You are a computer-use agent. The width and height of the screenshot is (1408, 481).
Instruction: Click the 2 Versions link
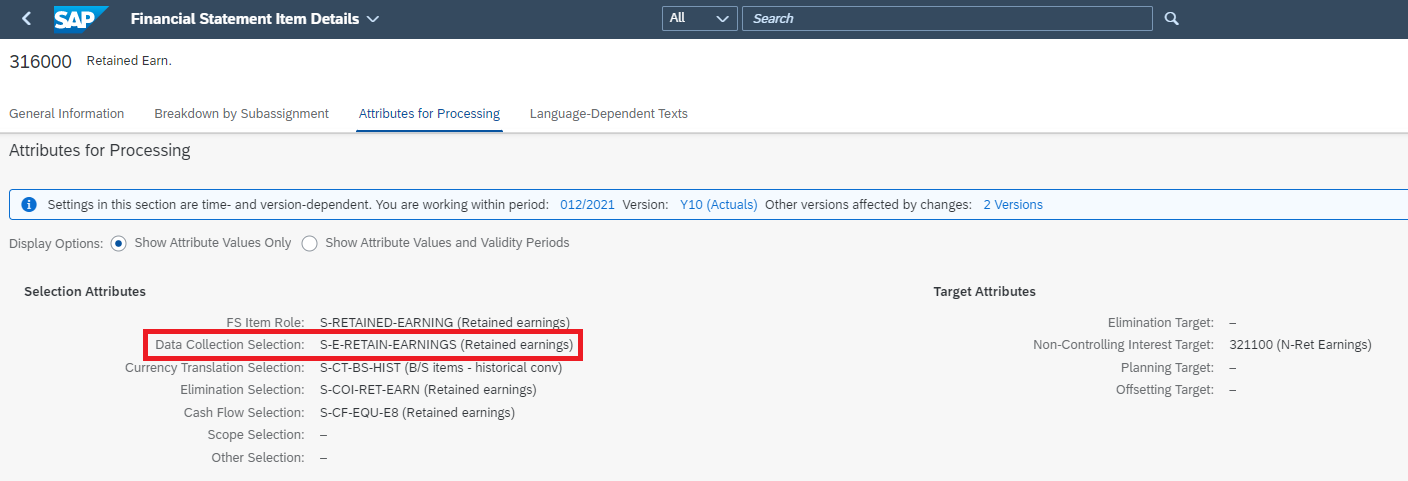click(x=1012, y=205)
